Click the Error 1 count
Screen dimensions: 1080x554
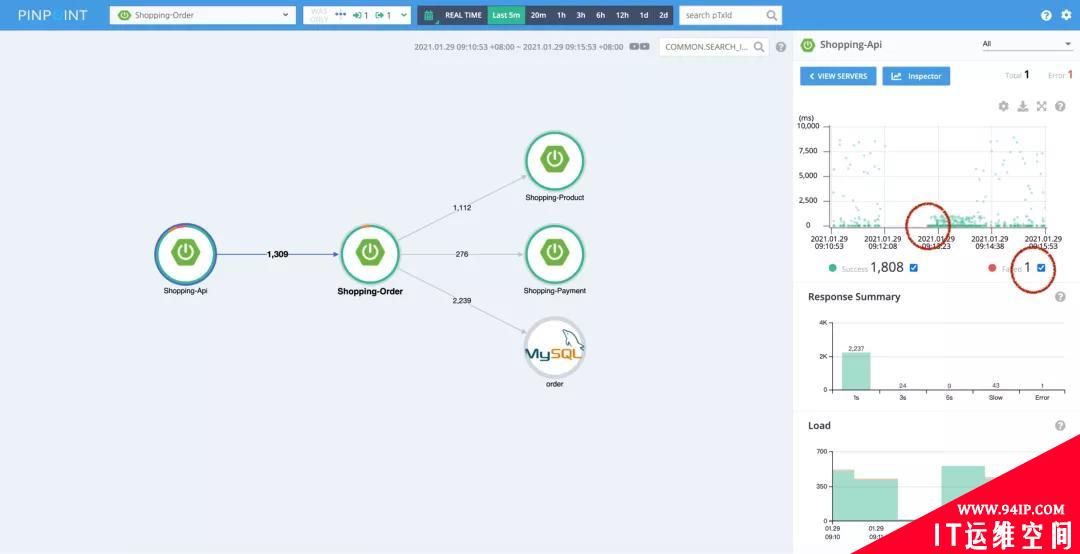point(1070,74)
